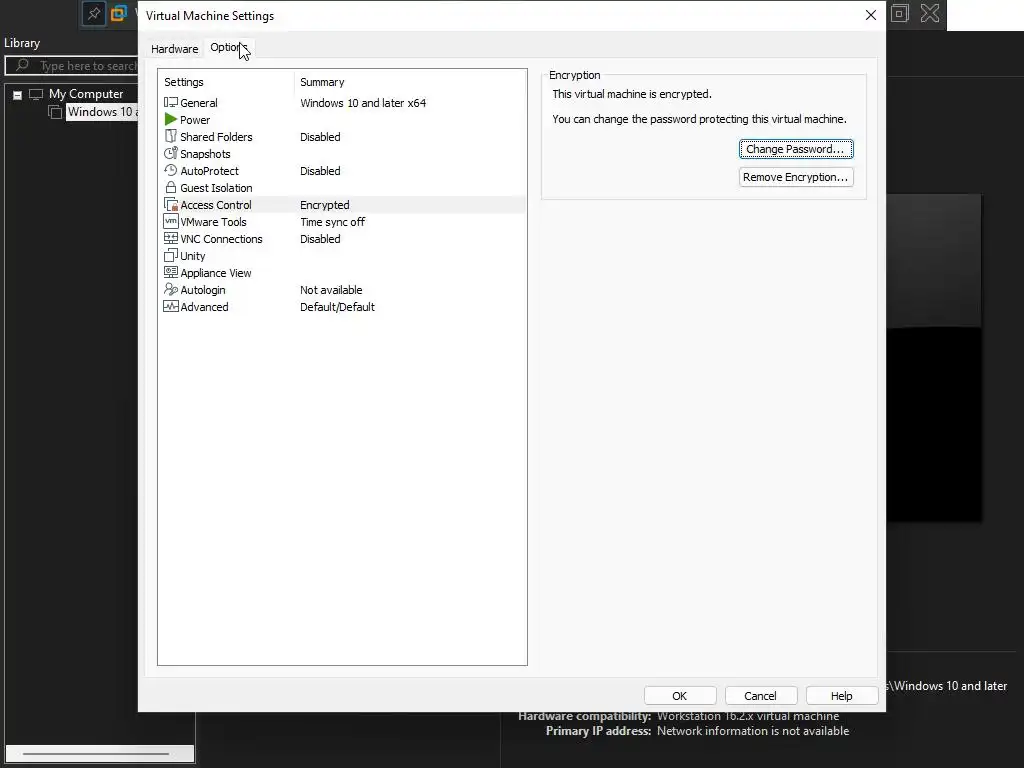Screen dimensions: 1024x768
Task: Click My Computer label in Library tree
Action: [x=86, y=94]
